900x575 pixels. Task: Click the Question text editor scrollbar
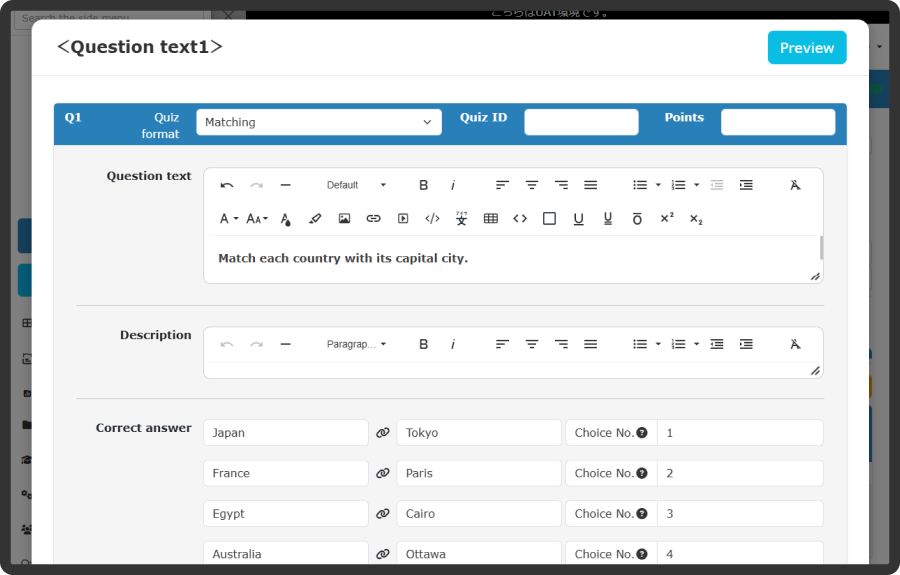[x=821, y=248]
